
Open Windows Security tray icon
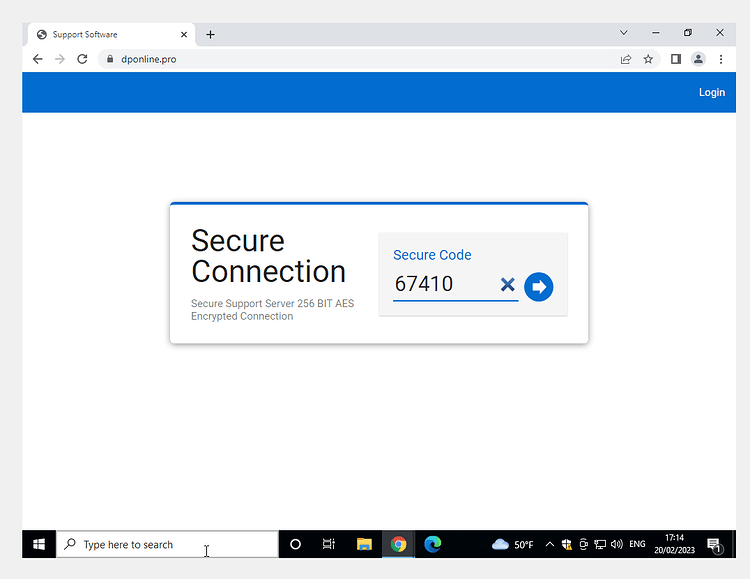(567, 544)
